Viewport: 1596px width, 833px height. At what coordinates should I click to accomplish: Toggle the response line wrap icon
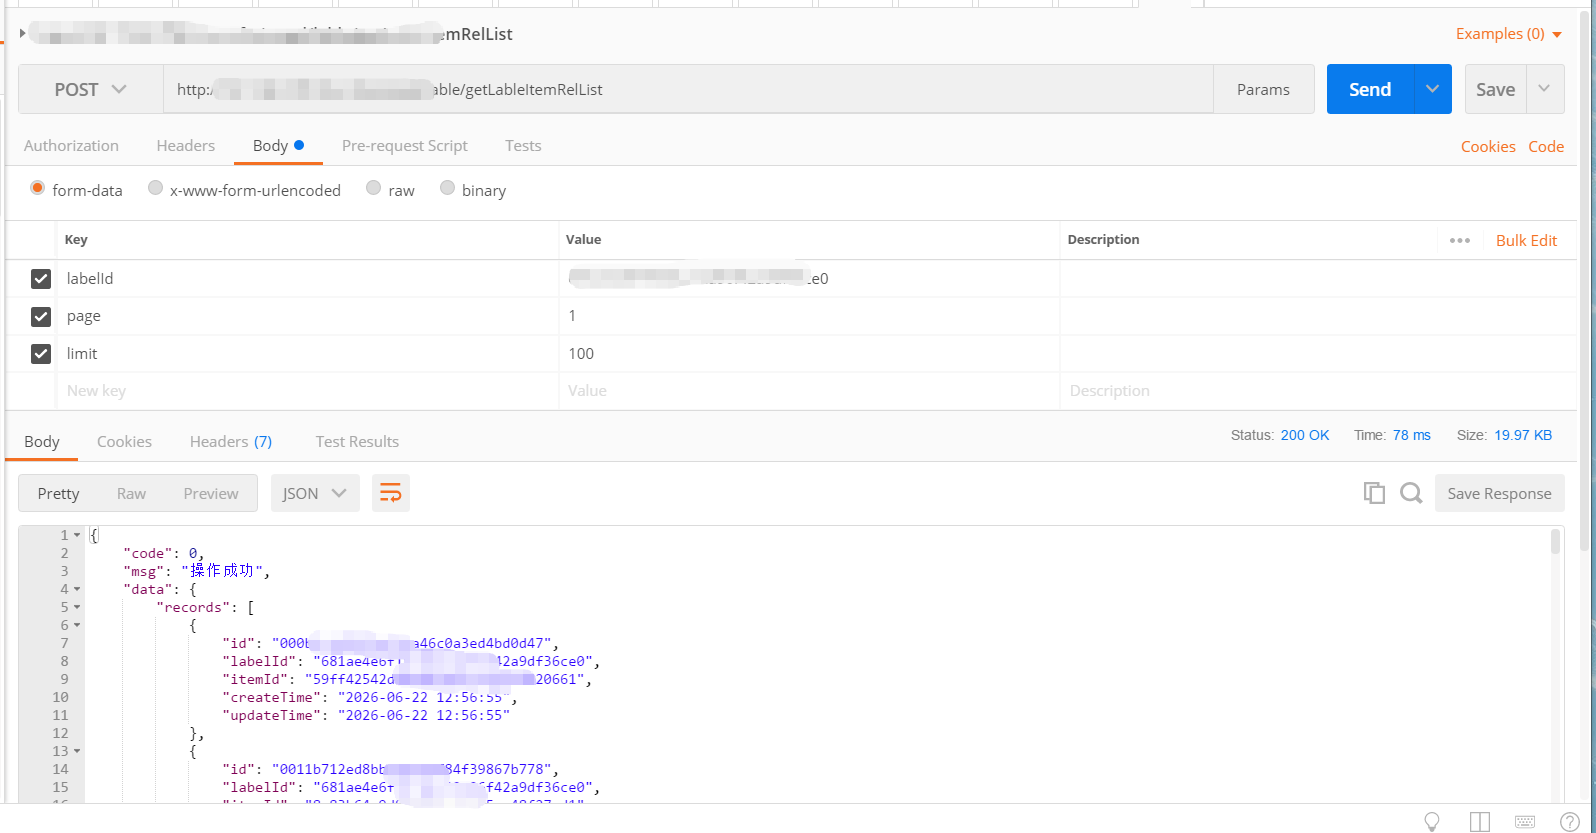[391, 493]
